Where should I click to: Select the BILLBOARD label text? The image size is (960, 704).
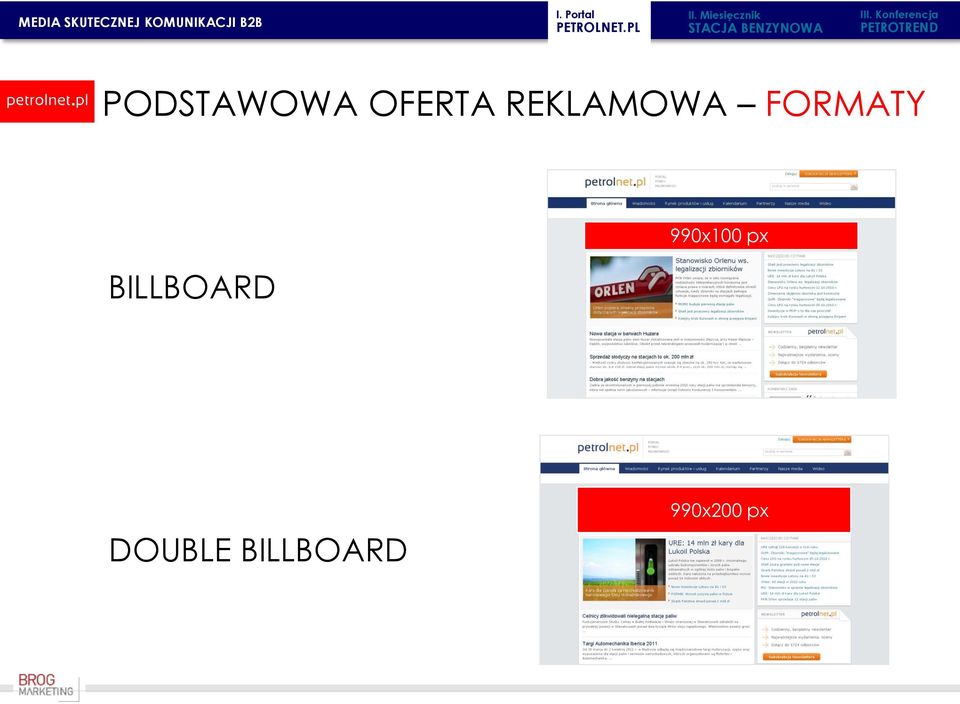[x=192, y=288]
